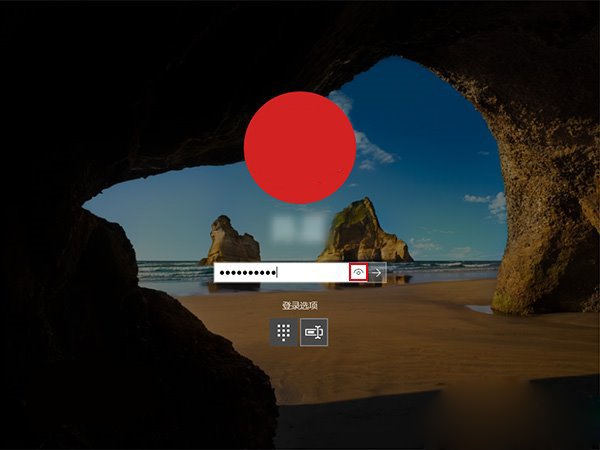
Task: Collapse sign-in choices via 登录选项 text
Action: click(x=299, y=303)
